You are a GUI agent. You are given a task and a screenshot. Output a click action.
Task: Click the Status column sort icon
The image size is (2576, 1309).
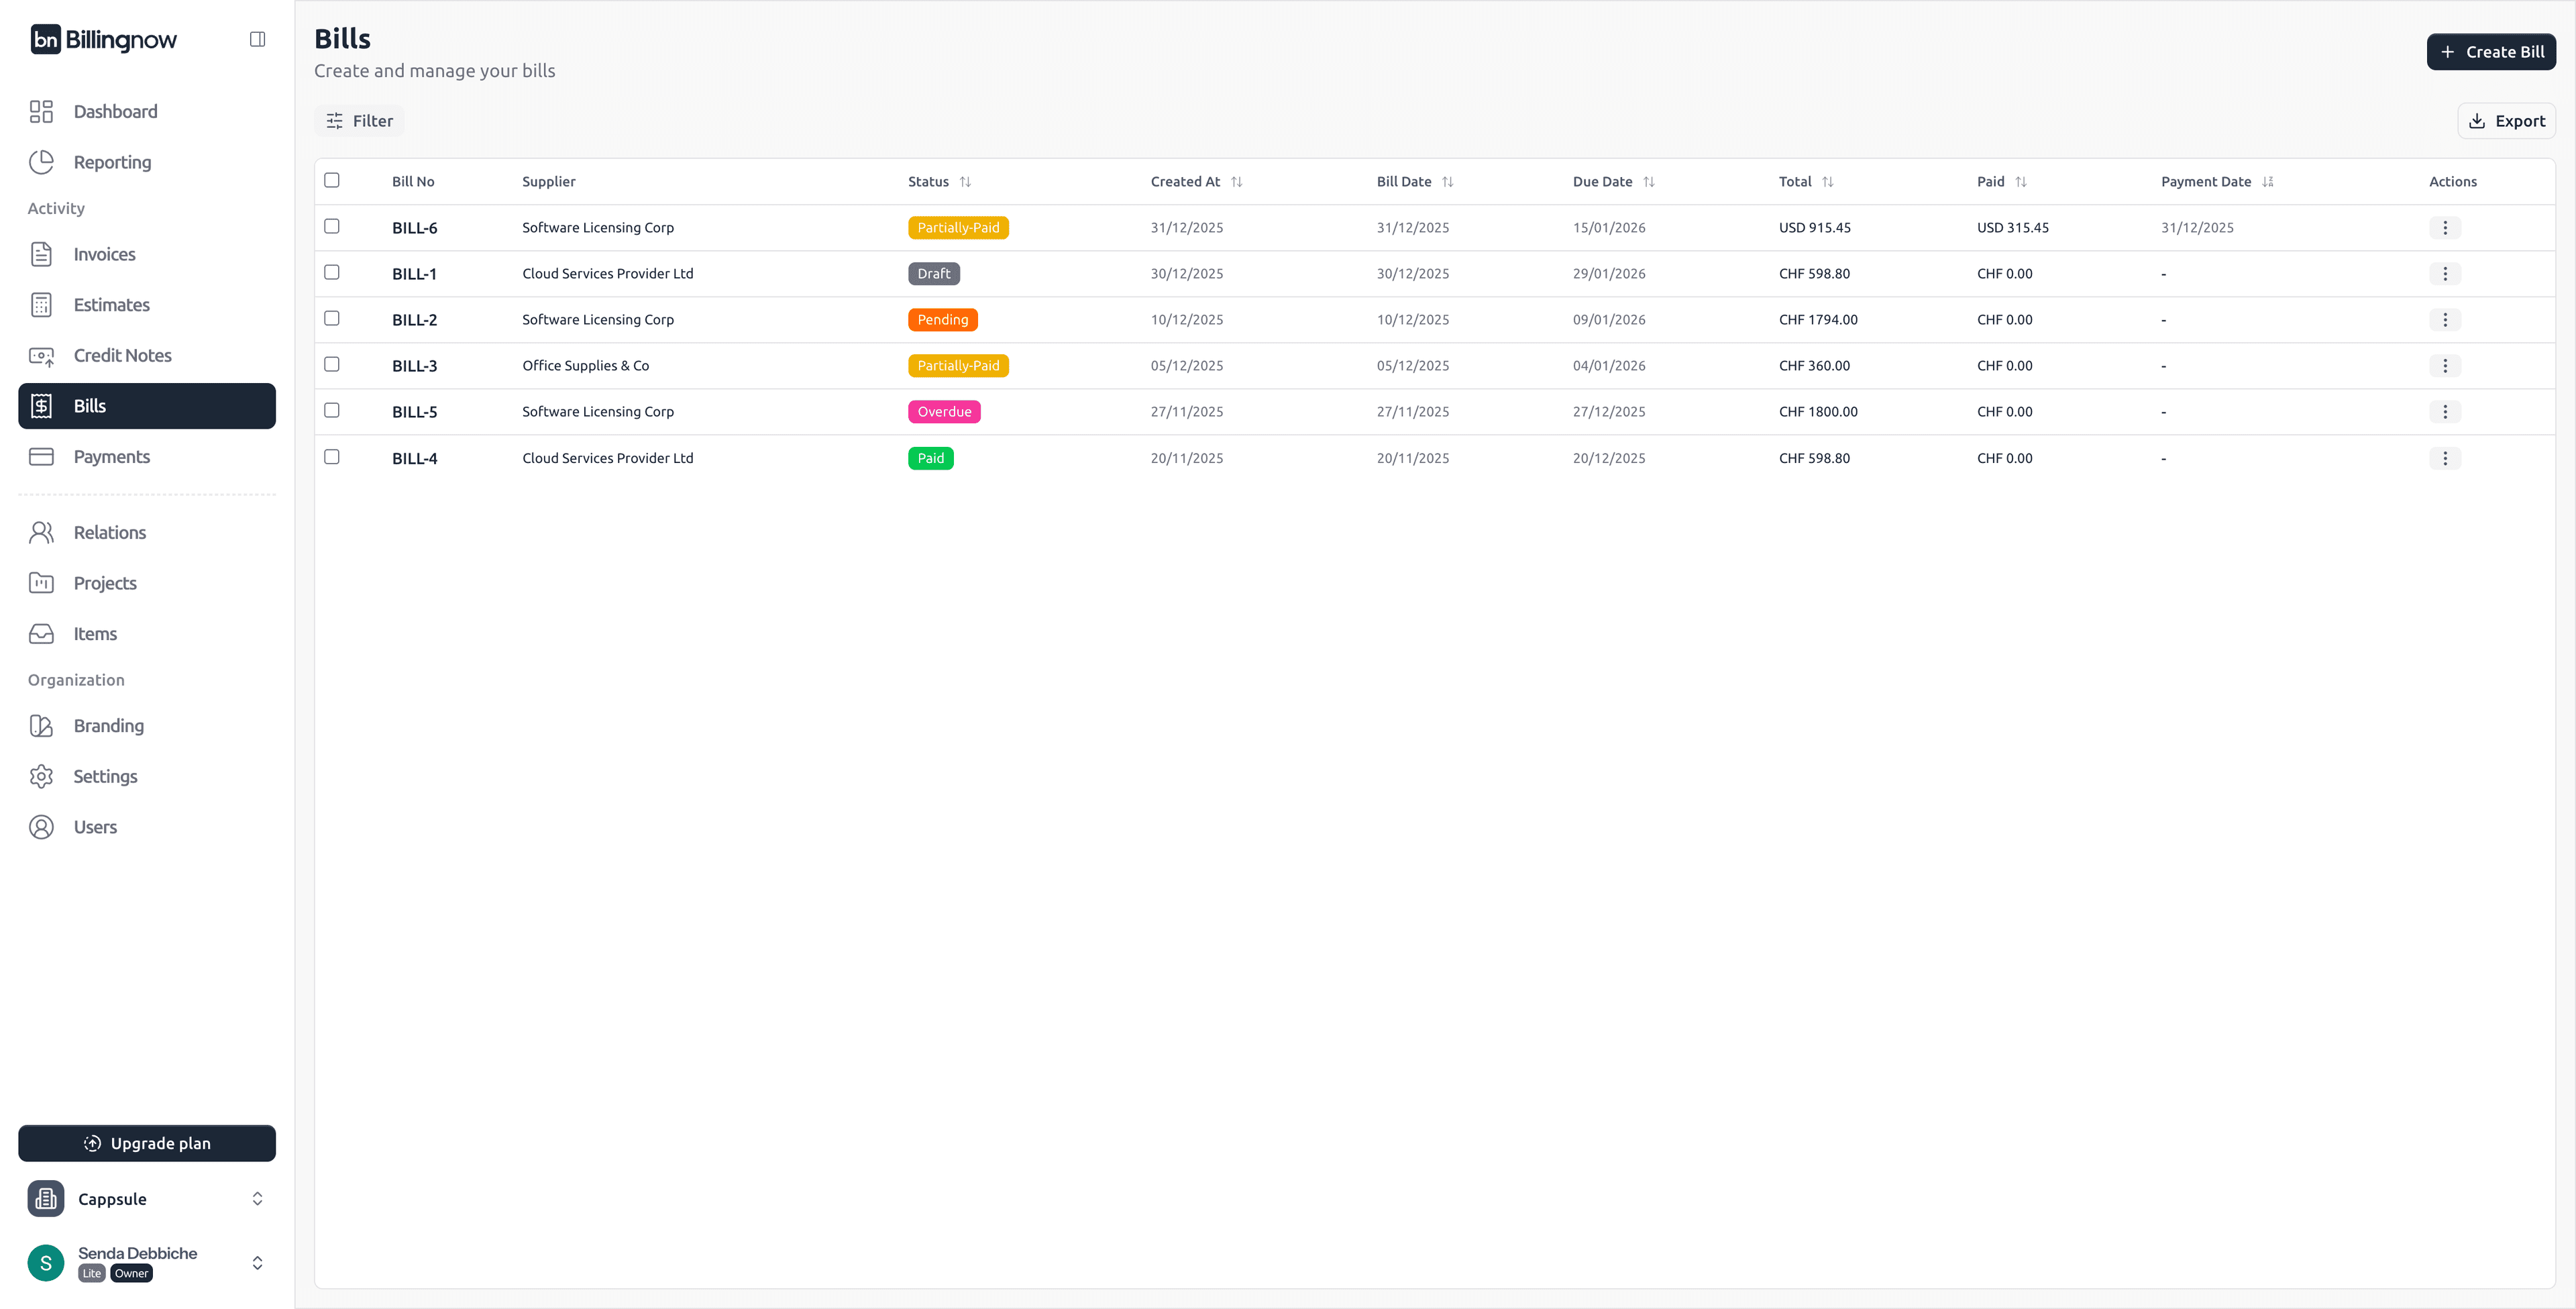point(965,182)
